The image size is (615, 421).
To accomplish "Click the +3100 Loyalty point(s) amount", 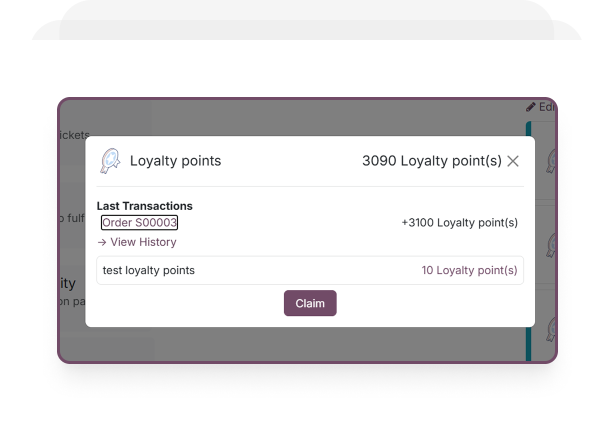I will (459, 223).
